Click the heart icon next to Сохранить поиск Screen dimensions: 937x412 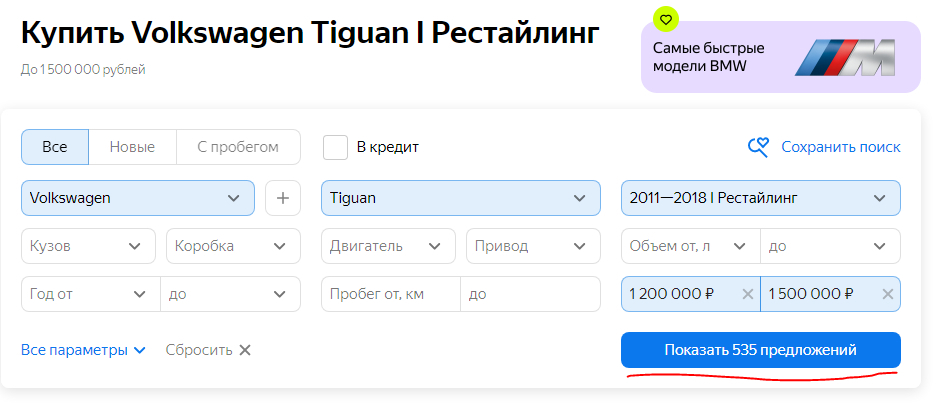point(759,147)
